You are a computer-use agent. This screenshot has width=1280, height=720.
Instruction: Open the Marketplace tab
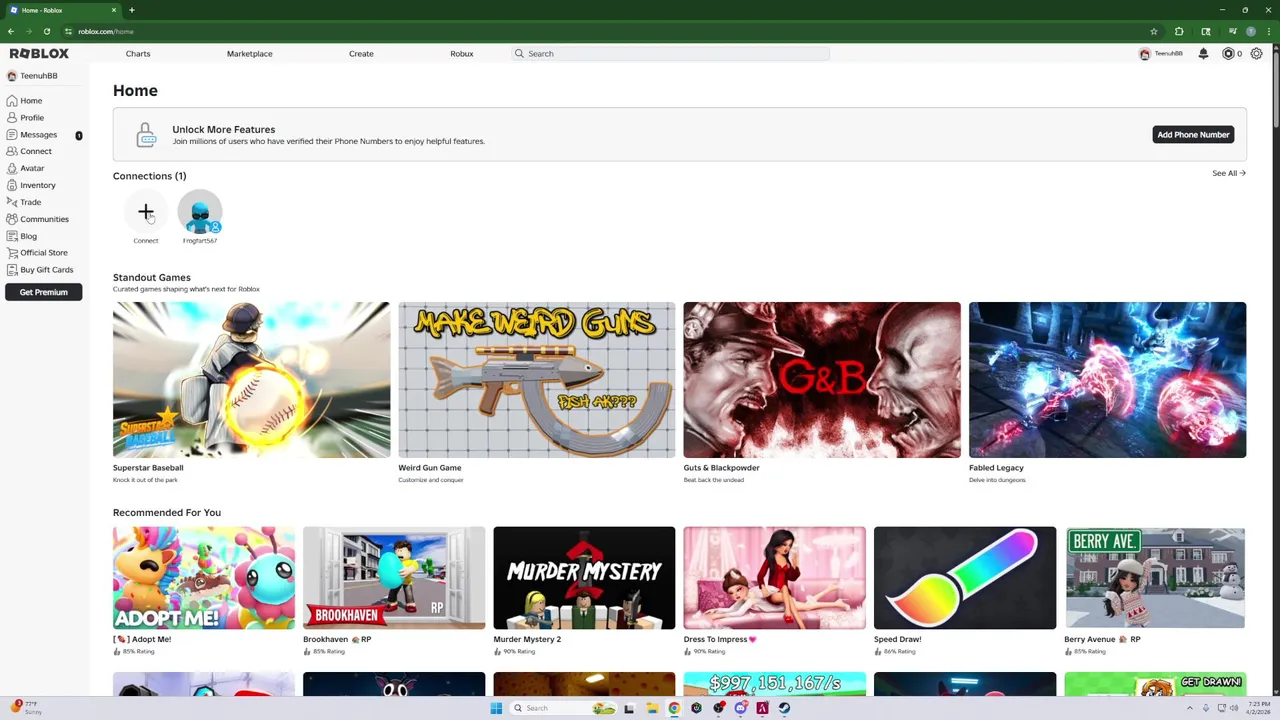[x=249, y=54]
